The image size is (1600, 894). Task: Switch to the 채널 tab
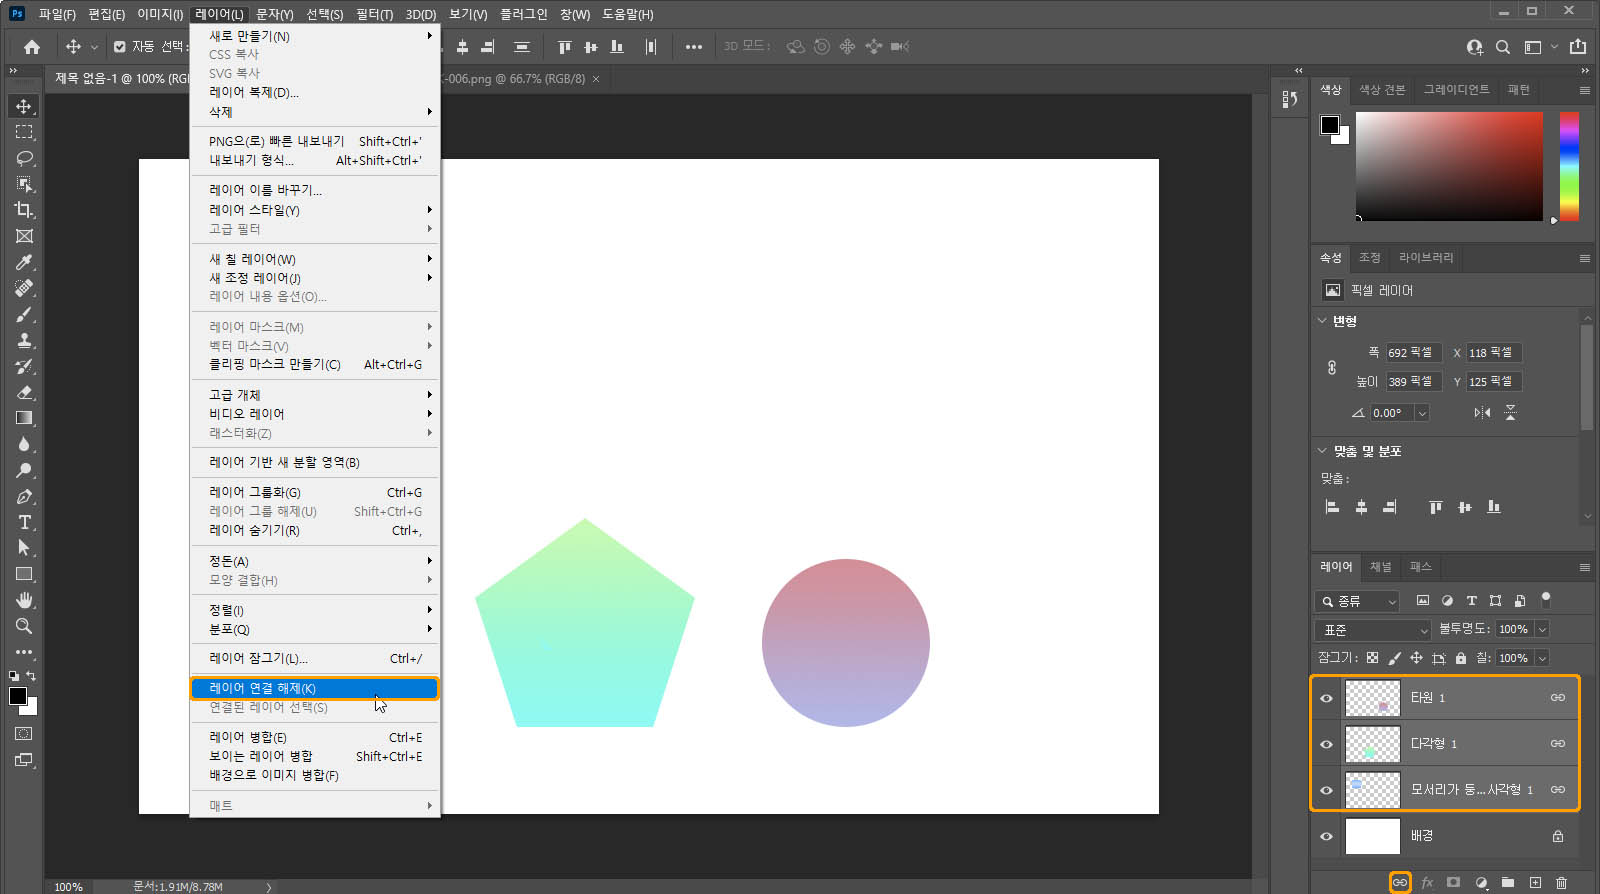pos(1381,567)
